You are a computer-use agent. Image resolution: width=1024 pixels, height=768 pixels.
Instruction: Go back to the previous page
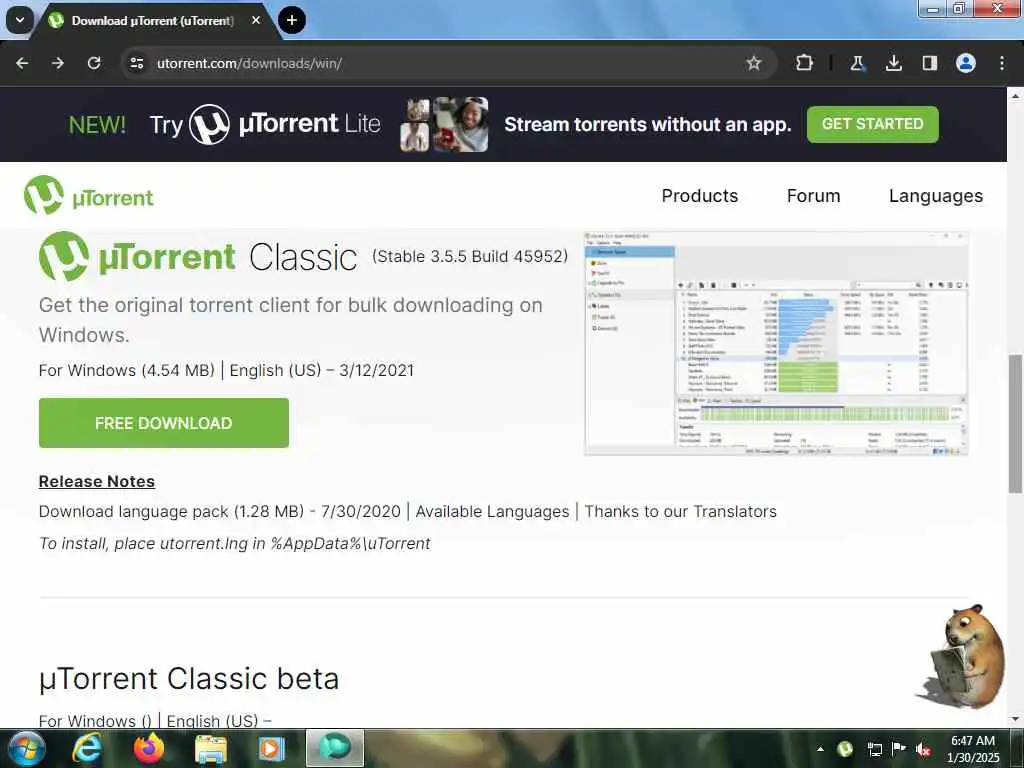point(22,63)
